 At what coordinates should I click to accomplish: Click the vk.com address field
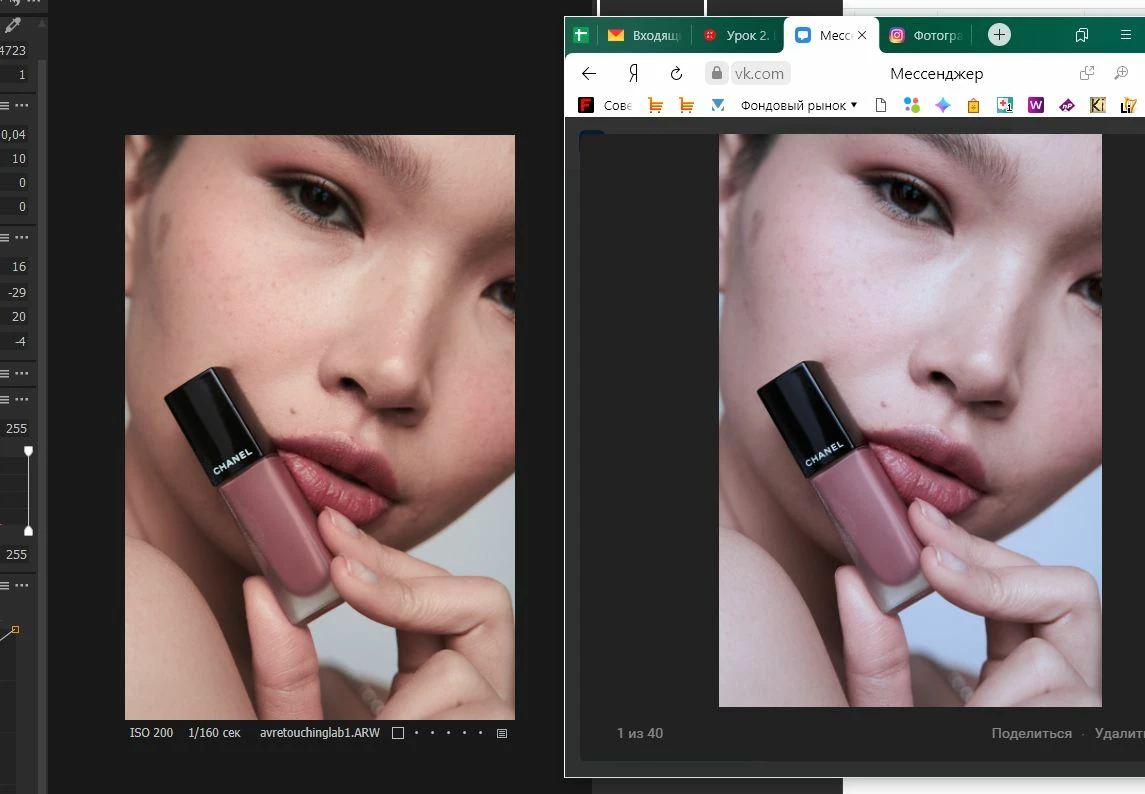pyautogui.click(x=759, y=73)
